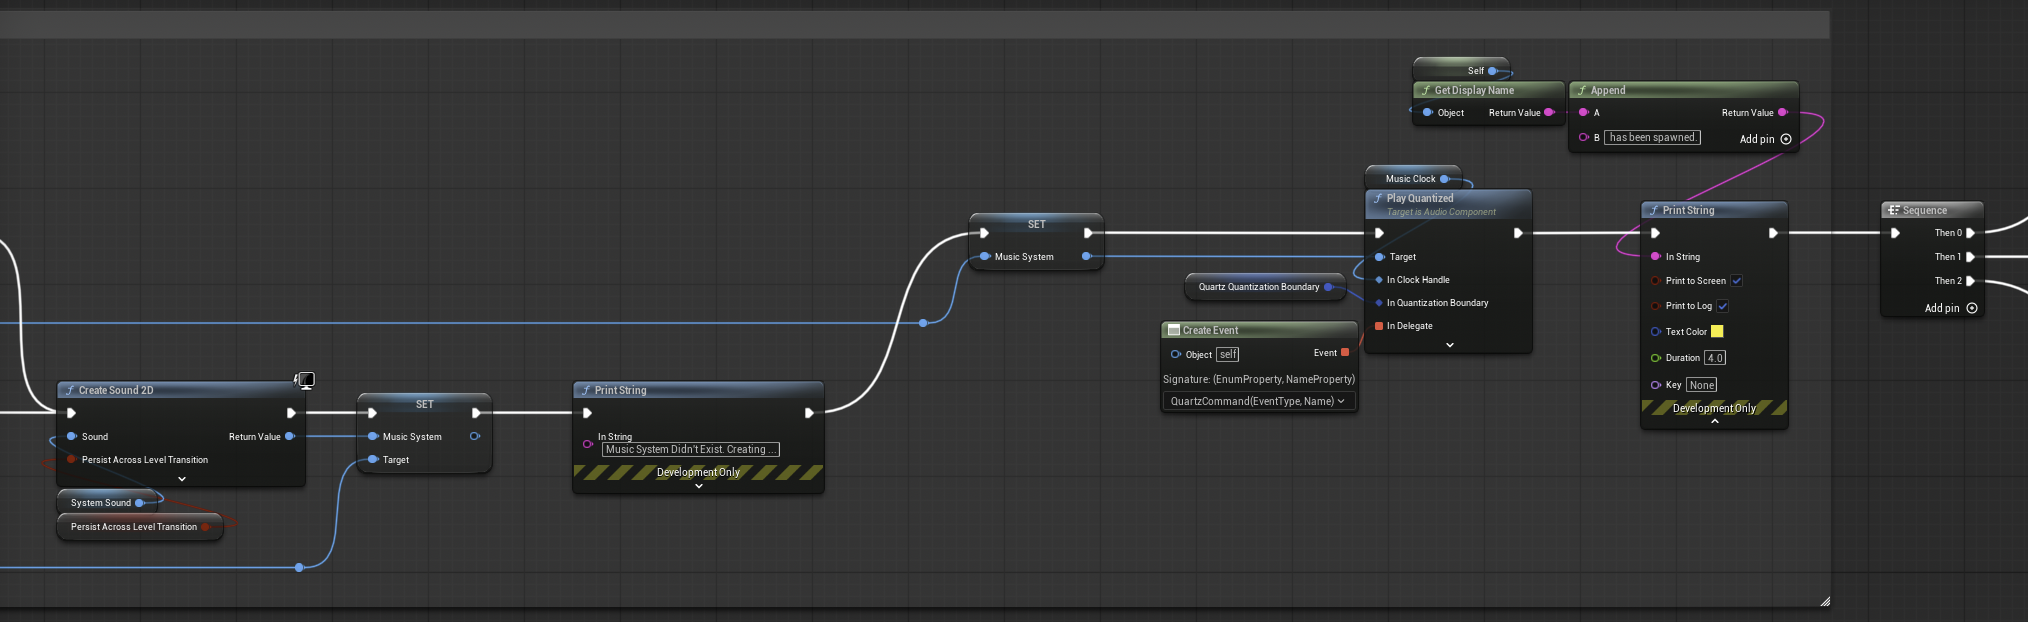
Task: Click Return Value pin of Get Display Name
Action: pos(1549,113)
